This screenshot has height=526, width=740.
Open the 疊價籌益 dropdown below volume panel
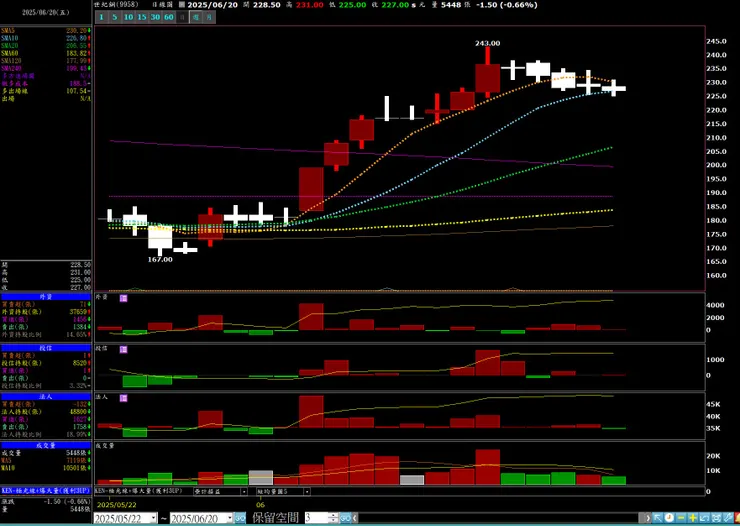tap(244, 492)
